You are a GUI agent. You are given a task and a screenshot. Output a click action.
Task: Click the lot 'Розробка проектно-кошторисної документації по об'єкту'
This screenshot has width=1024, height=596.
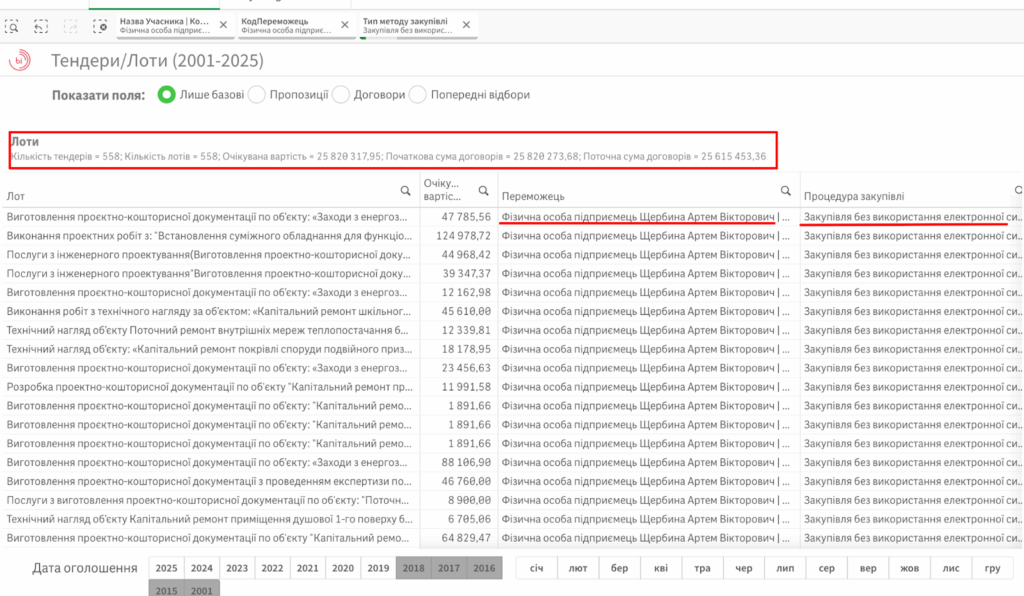[x=209, y=387]
